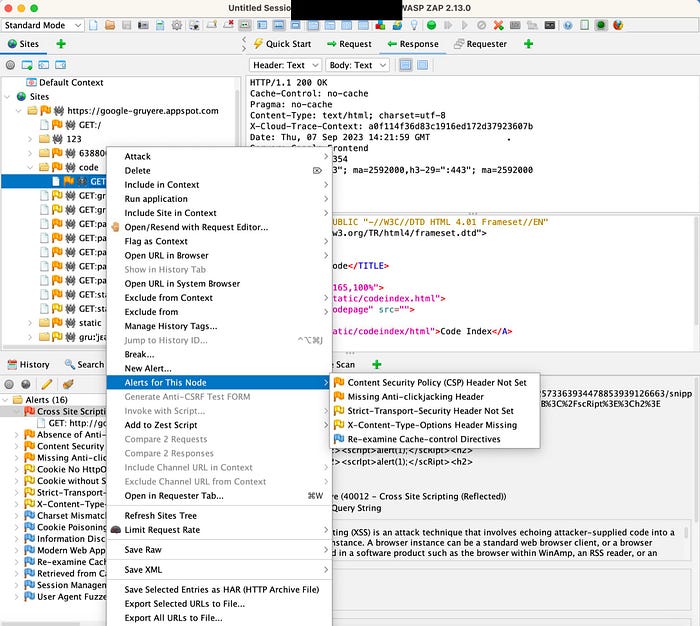Select Content Security Policy (CSP) Header Not Set
This screenshot has width=700, height=626.
pyautogui.click(x=435, y=383)
